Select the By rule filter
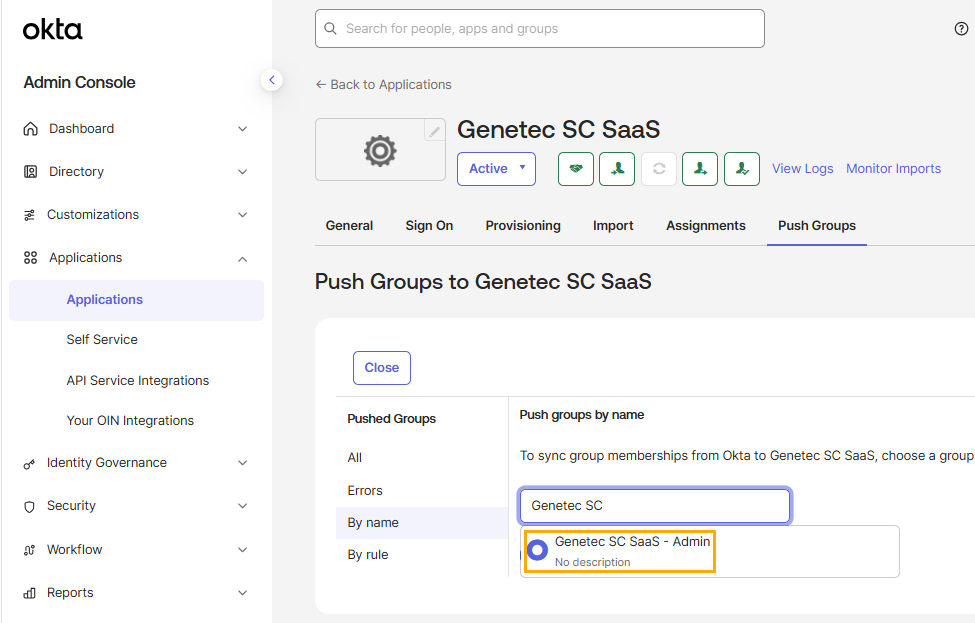The width and height of the screenshot is (975, 623). click(367, 555)
